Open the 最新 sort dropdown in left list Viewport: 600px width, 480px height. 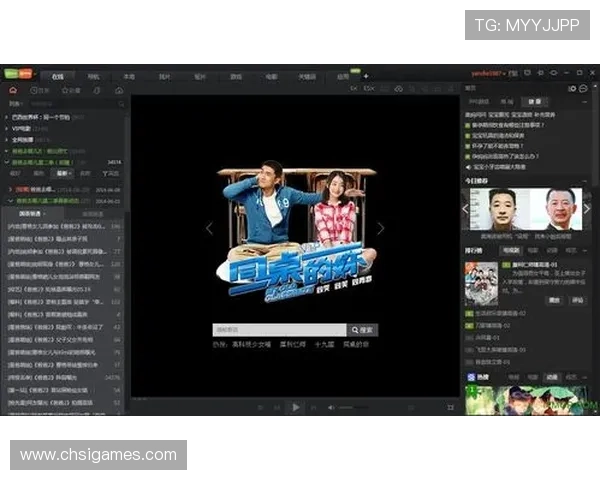62,173
